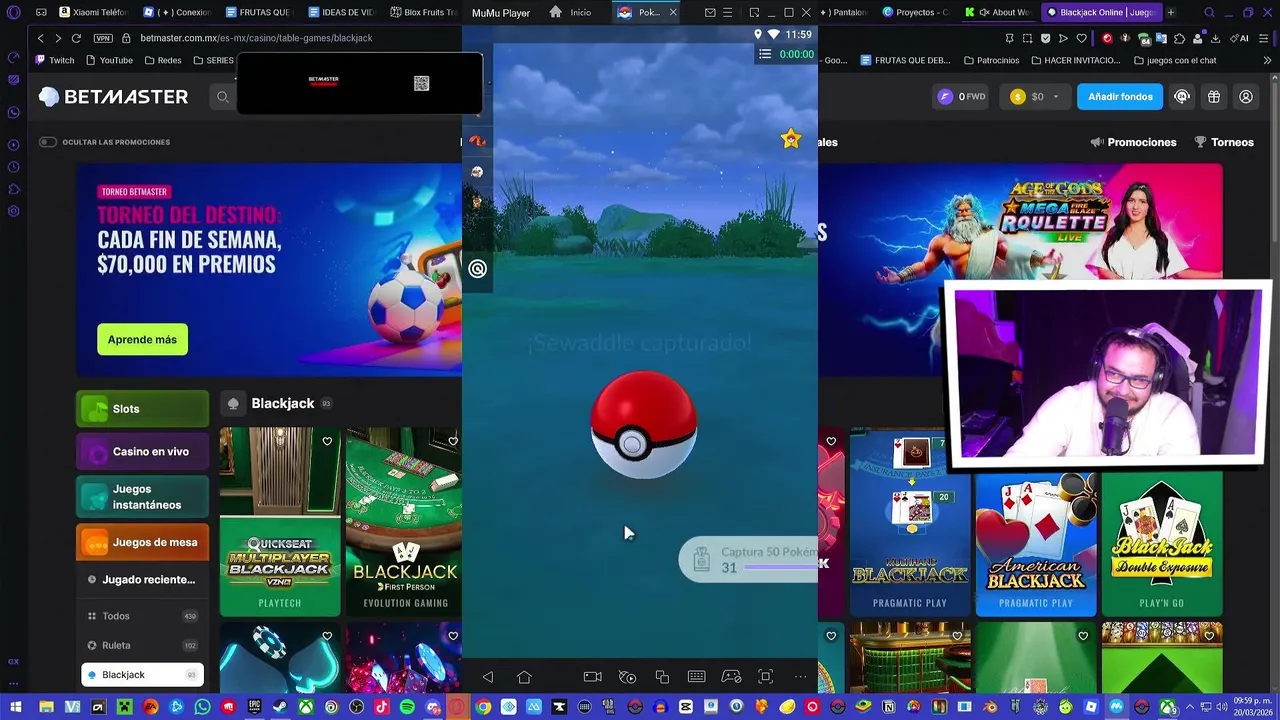Click the Añadir fondos button
Screen dimensions: 1280x720
coord(1120,97)
